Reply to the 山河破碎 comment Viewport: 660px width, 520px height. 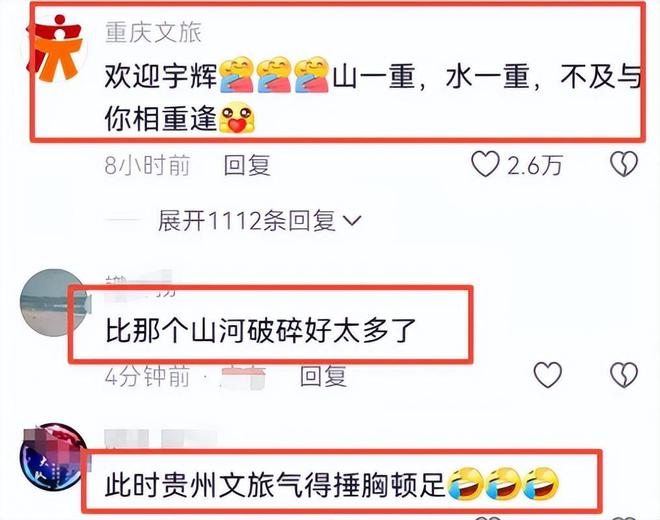(324, 376)
